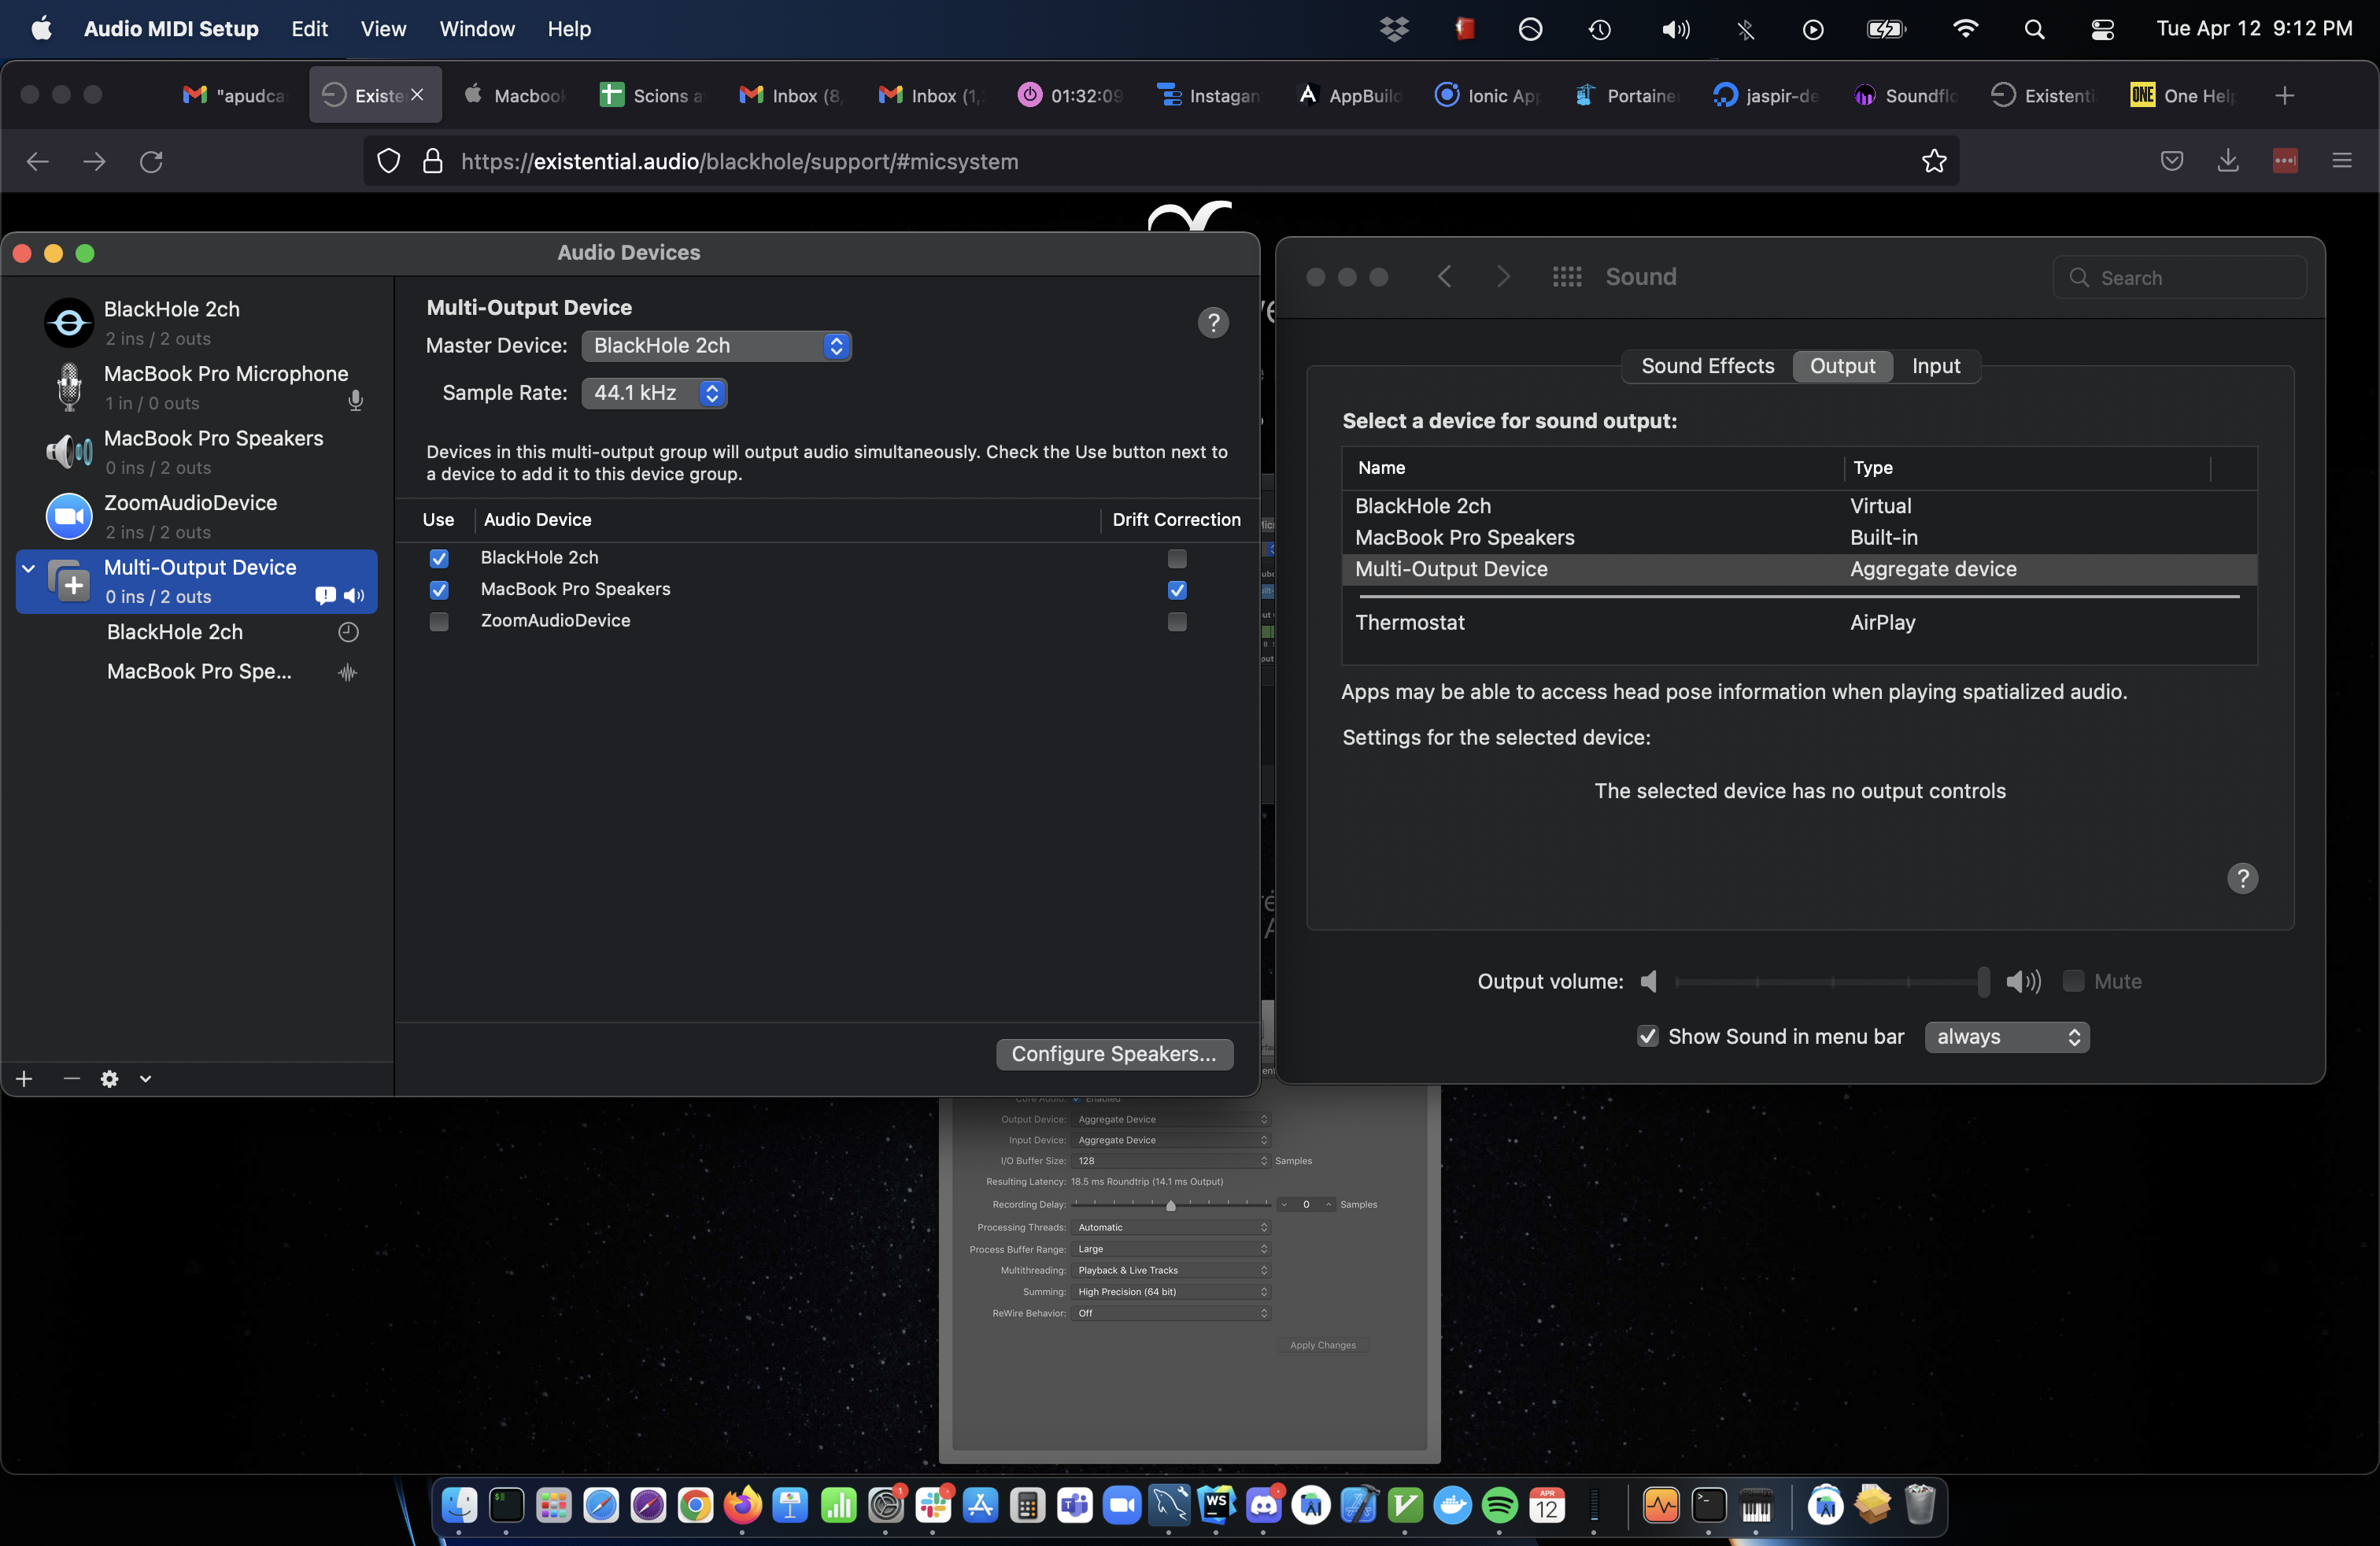The width and height of the screenshot is (2380, 1546).
Task: Select Thermostat AirPlay output device
Action: [x=1410, y=622]
